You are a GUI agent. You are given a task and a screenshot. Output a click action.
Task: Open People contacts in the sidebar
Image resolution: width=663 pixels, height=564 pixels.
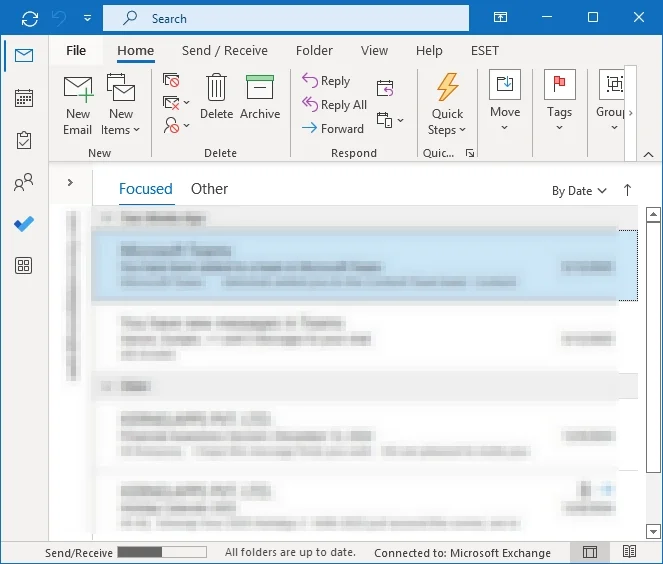[x=24, y=182]
